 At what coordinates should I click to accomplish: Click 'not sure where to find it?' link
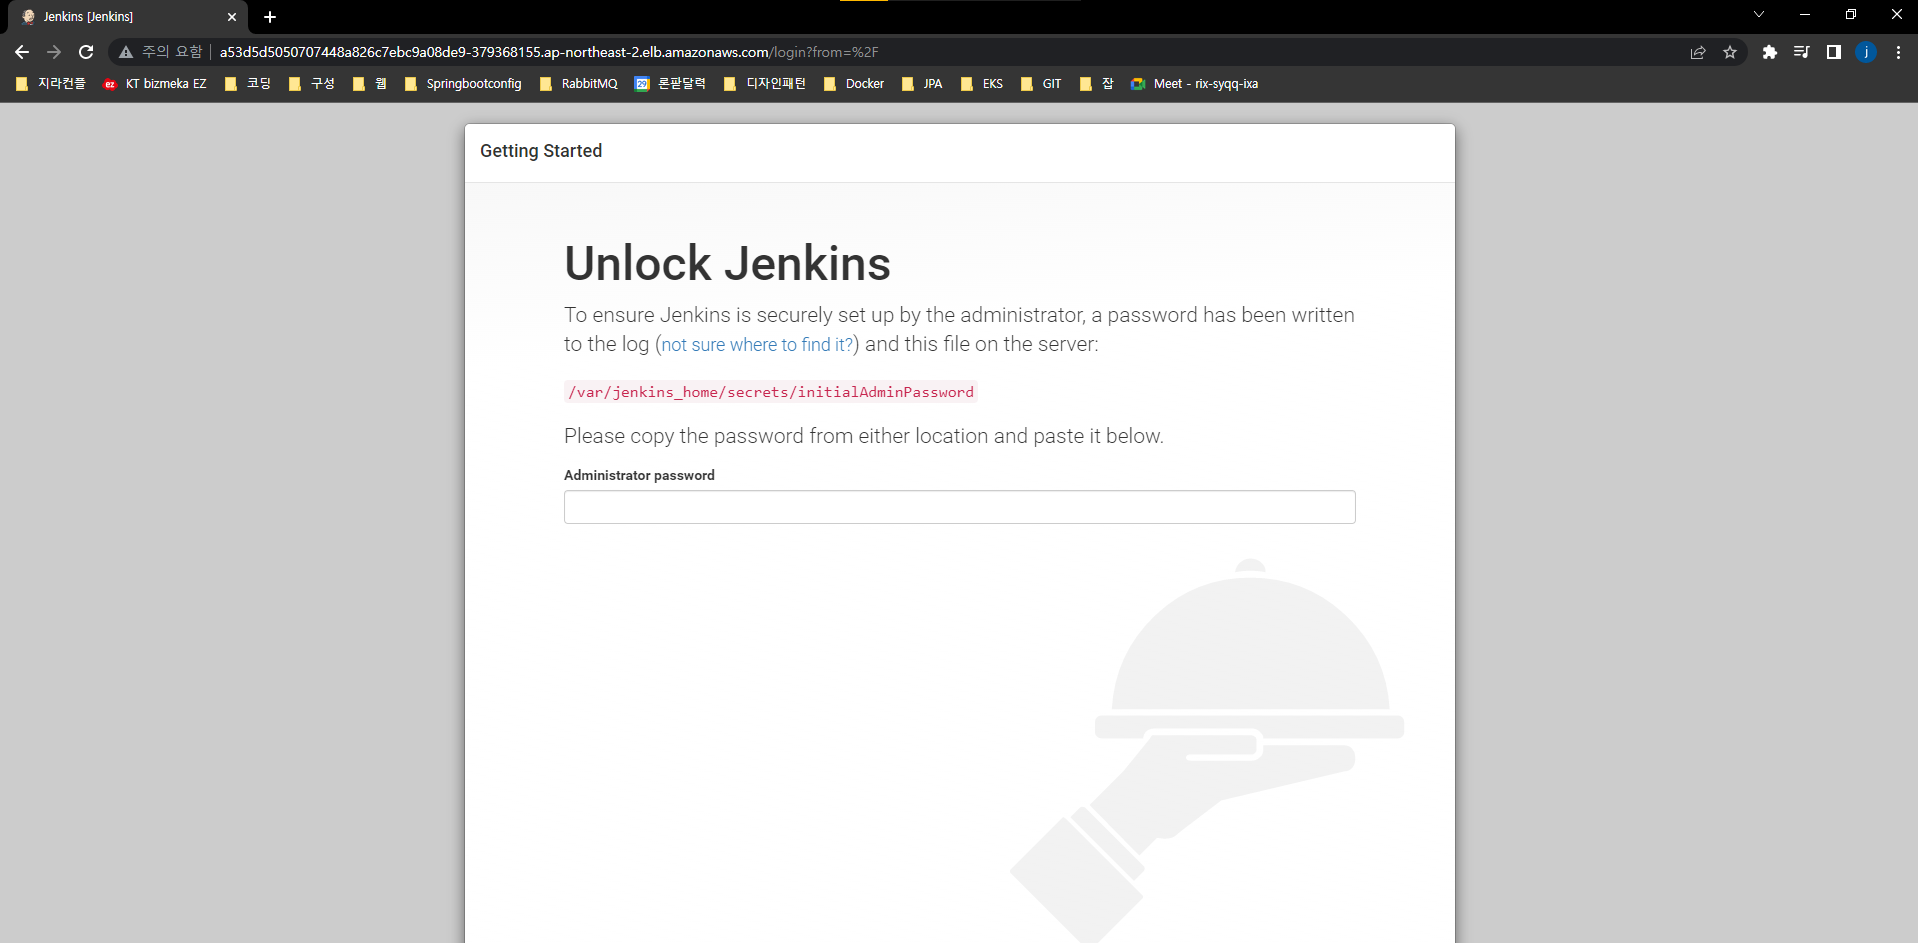tap(757, 345)
